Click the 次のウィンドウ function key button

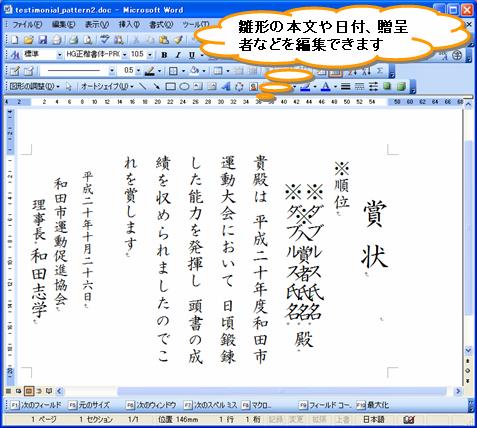click(x=151, y=405)
